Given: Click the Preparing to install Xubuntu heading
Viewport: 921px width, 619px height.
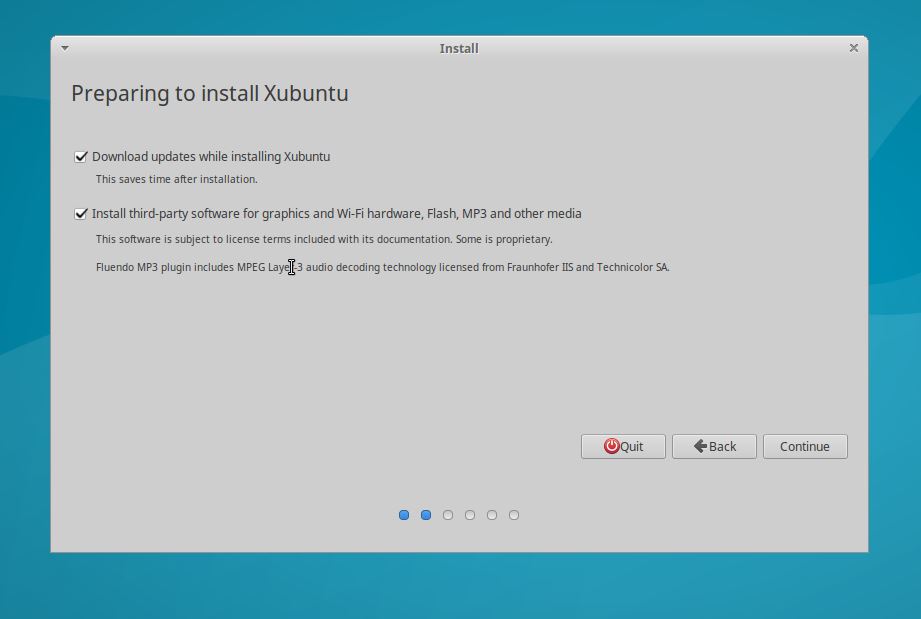Looking at the screenshot, I should point(210,93).
